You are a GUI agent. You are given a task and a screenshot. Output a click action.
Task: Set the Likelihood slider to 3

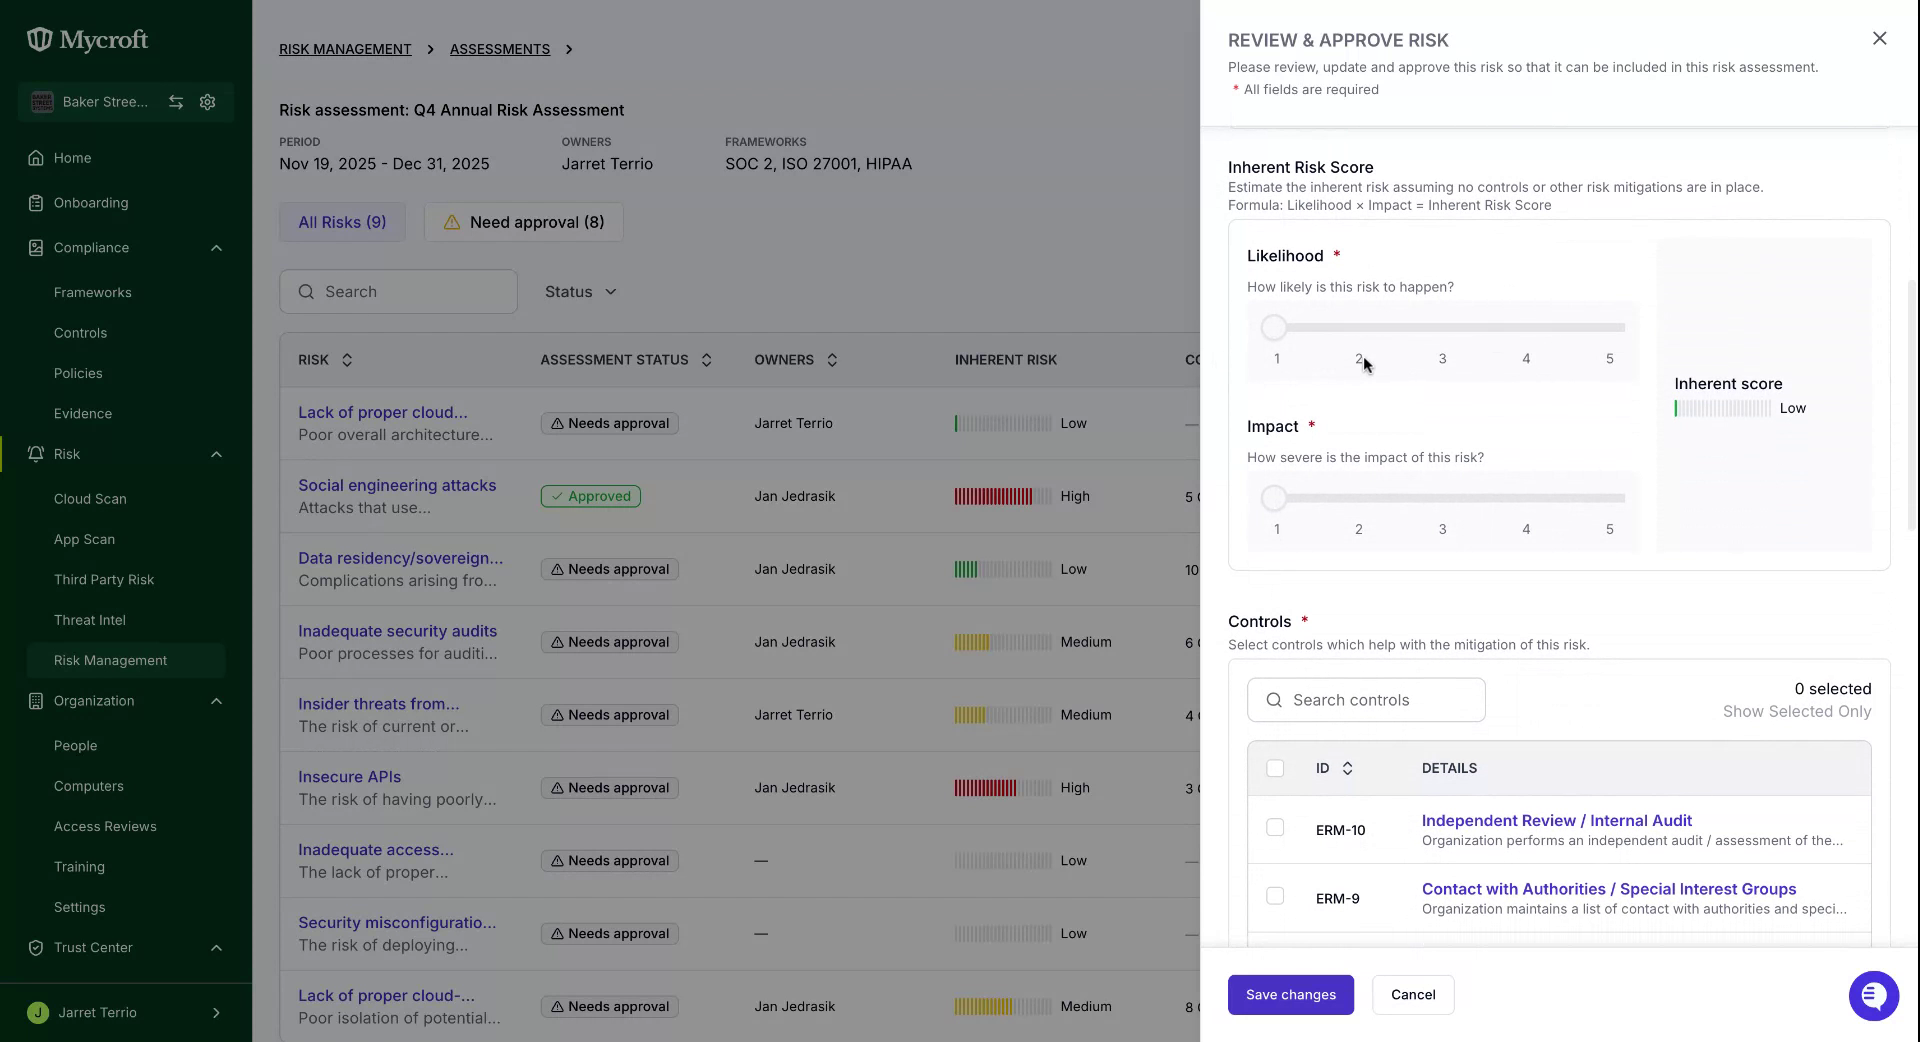(1442, 328)
